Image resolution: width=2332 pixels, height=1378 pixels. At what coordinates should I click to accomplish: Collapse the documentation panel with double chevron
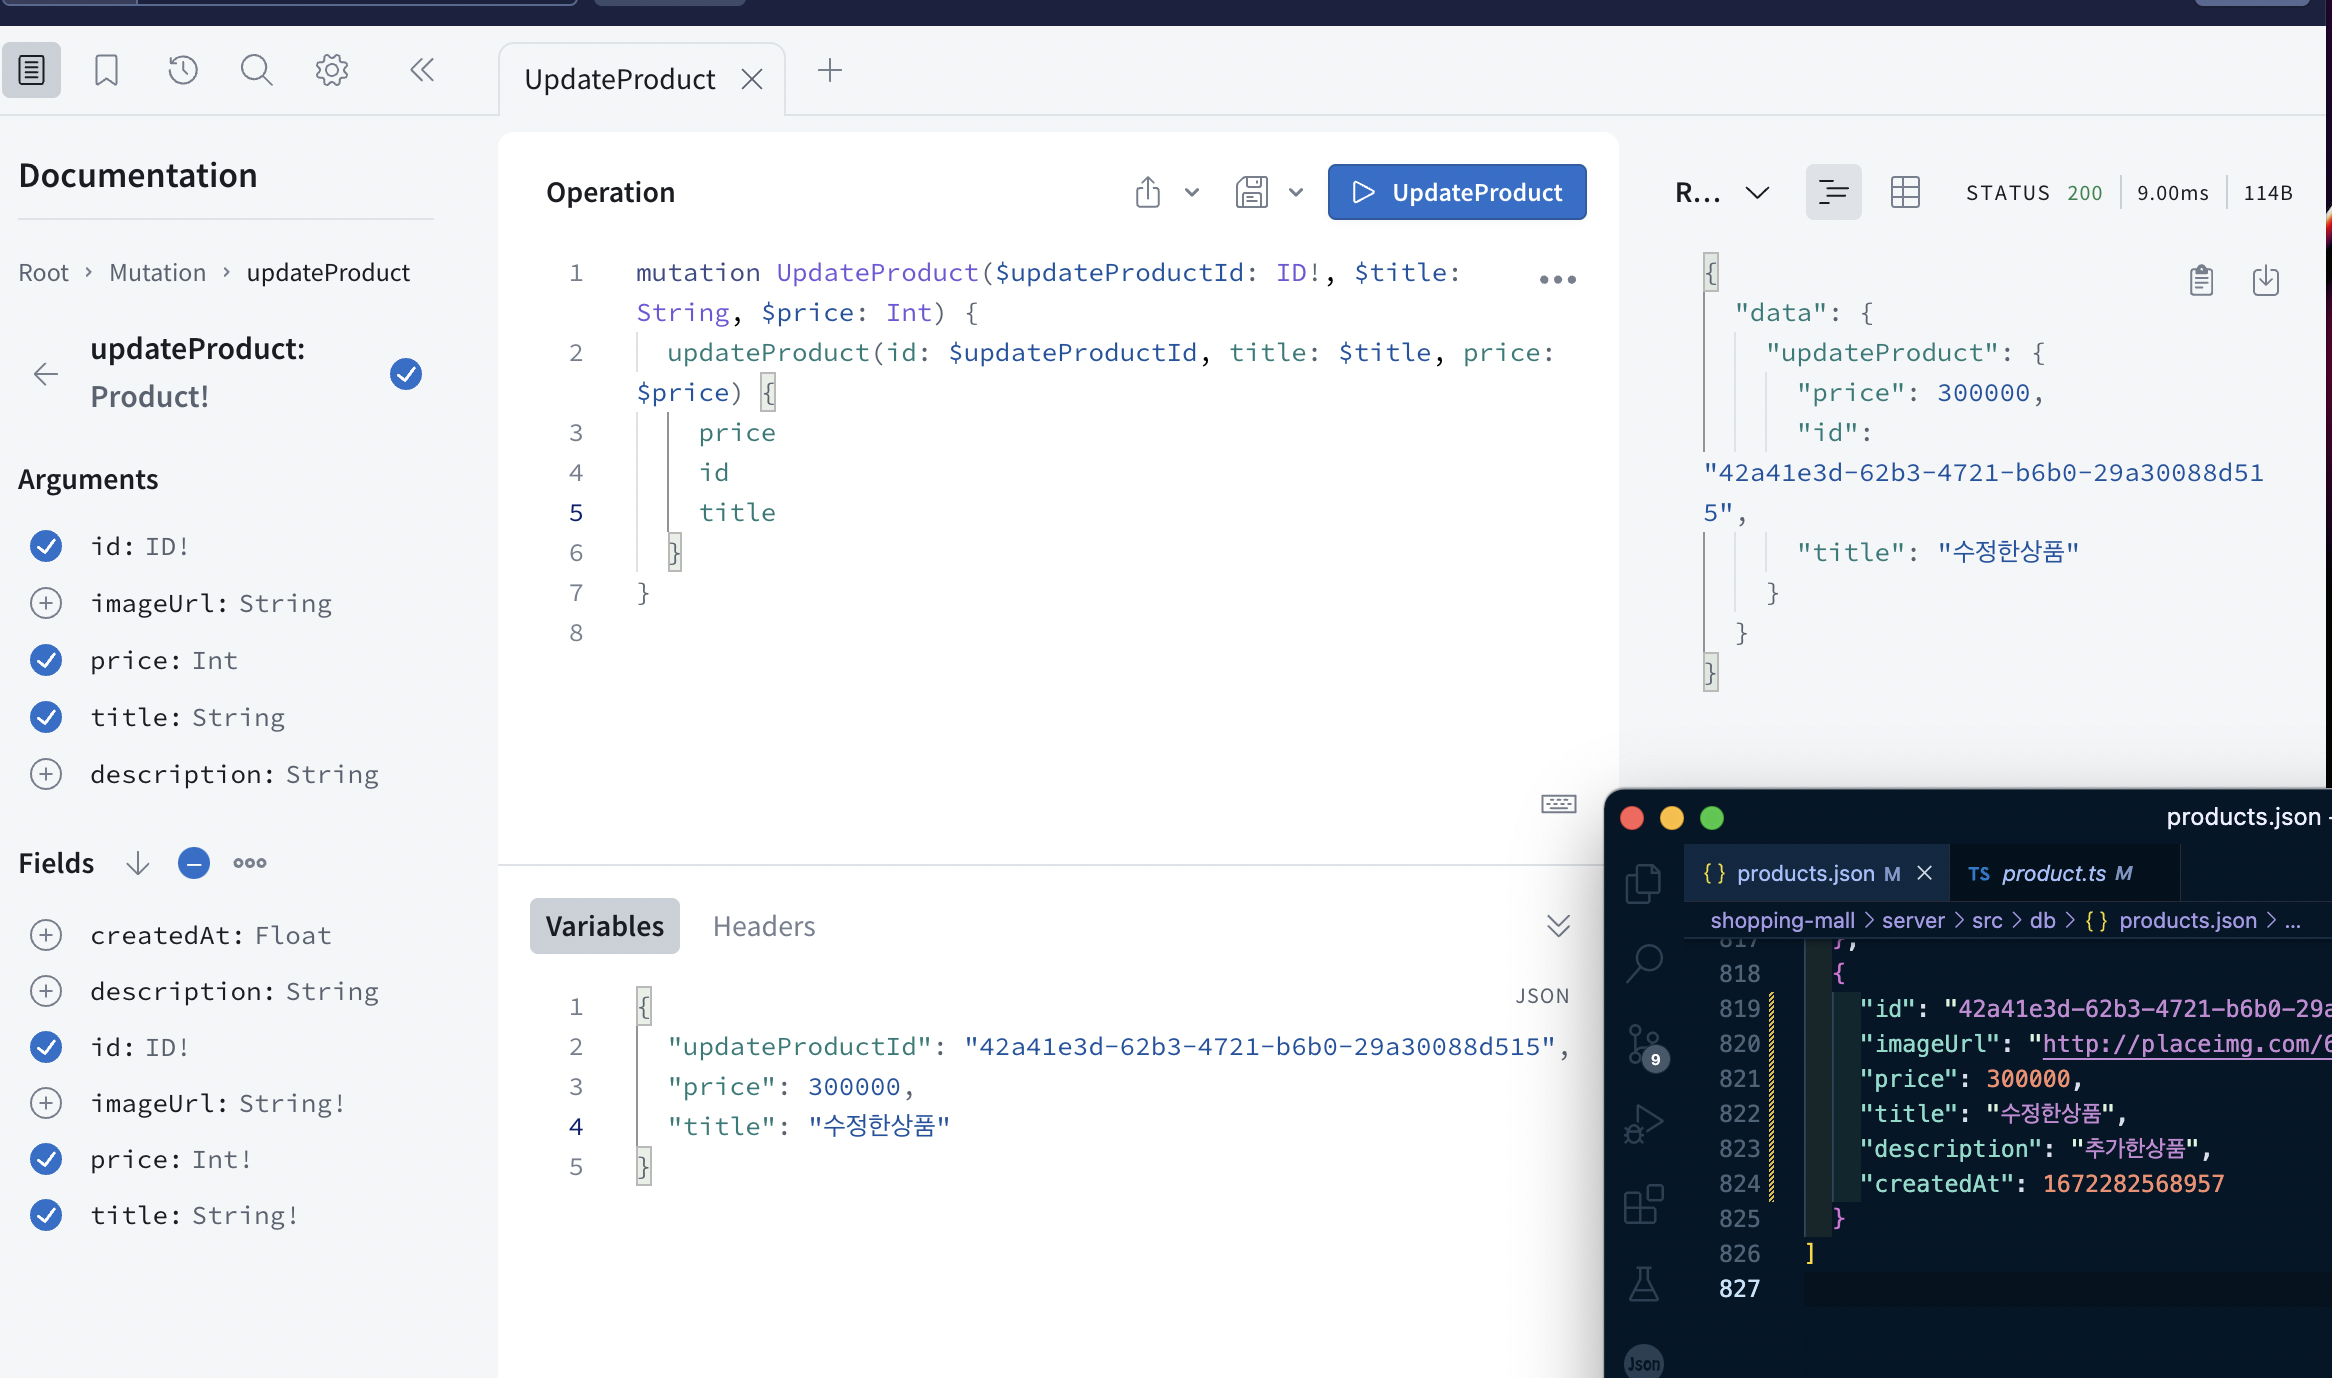(x=422, y=70)
